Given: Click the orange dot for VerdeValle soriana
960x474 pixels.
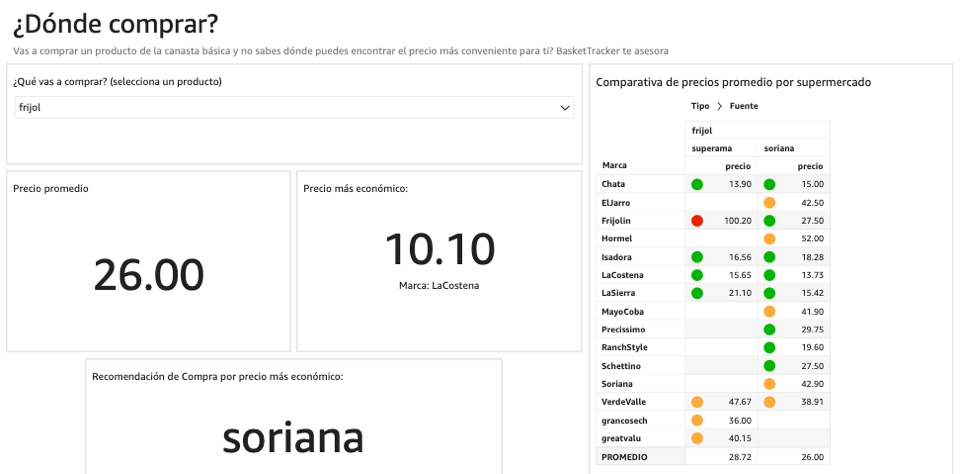Looking at the screenshot, I should click(770, 402).
